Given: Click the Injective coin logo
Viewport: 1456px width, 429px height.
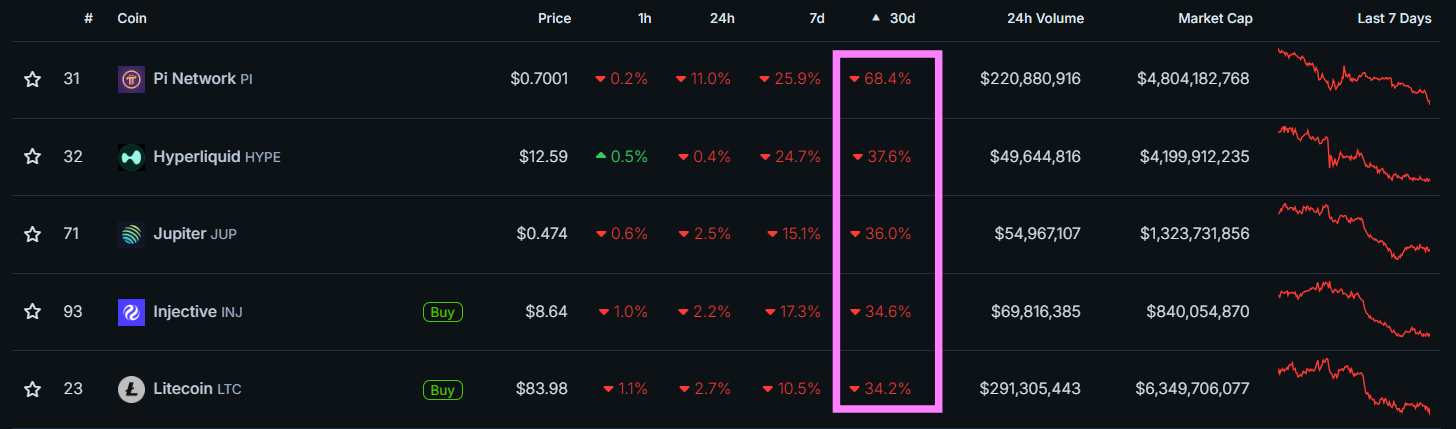Looking at the screenshot, I should coord(131,312).
